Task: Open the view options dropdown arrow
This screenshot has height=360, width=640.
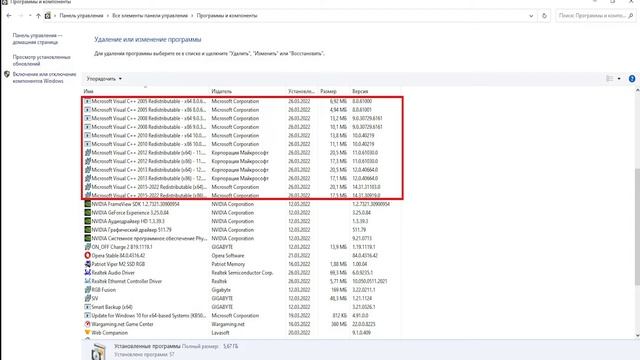Action: pos(619,79)
